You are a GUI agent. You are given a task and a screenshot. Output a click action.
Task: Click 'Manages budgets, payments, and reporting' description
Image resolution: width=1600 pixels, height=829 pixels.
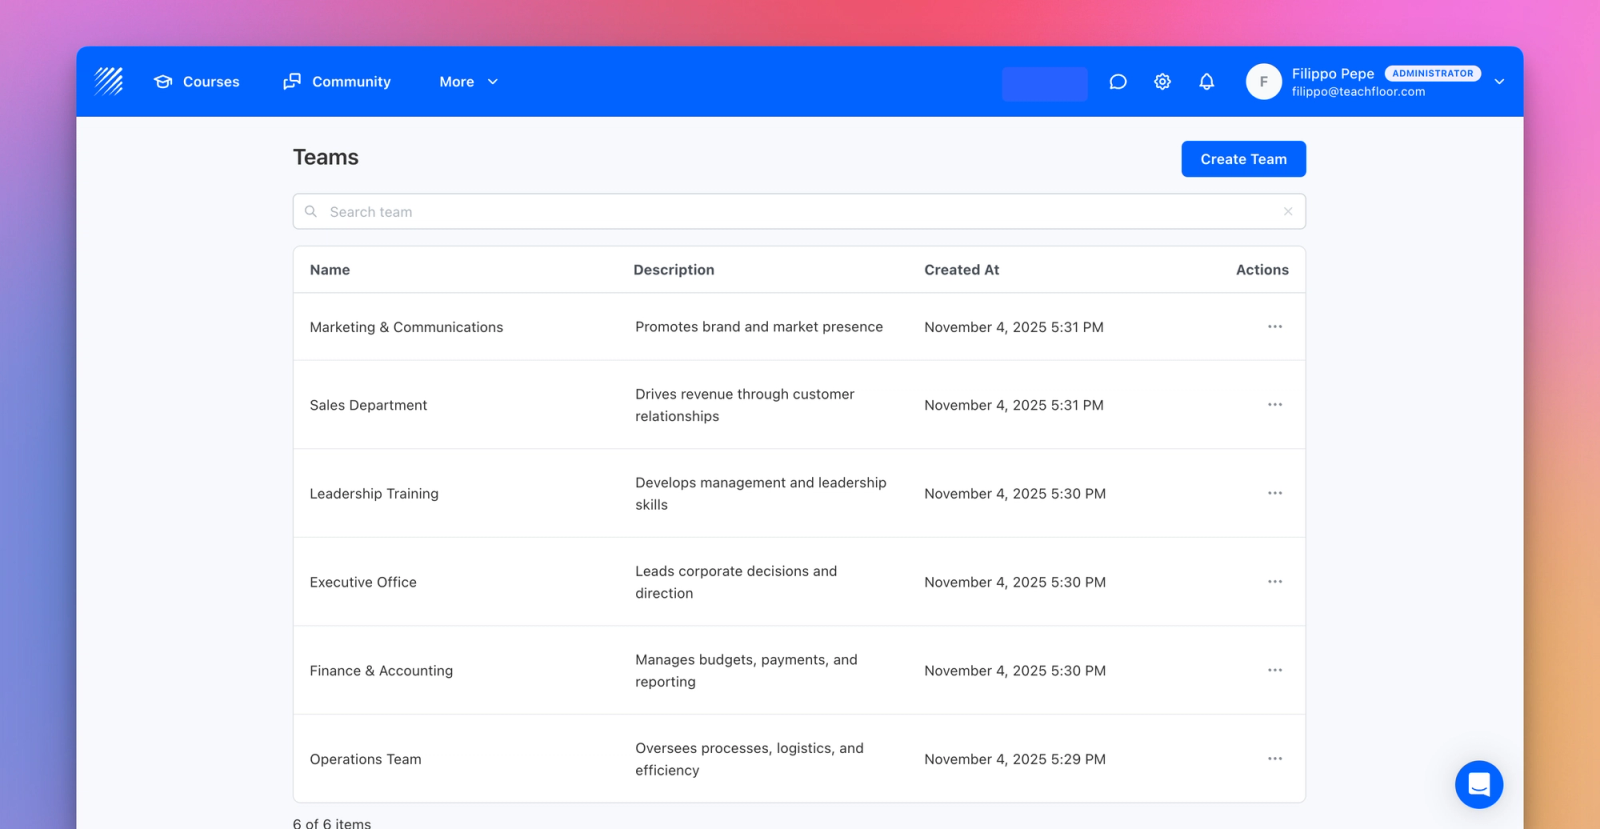746,671
